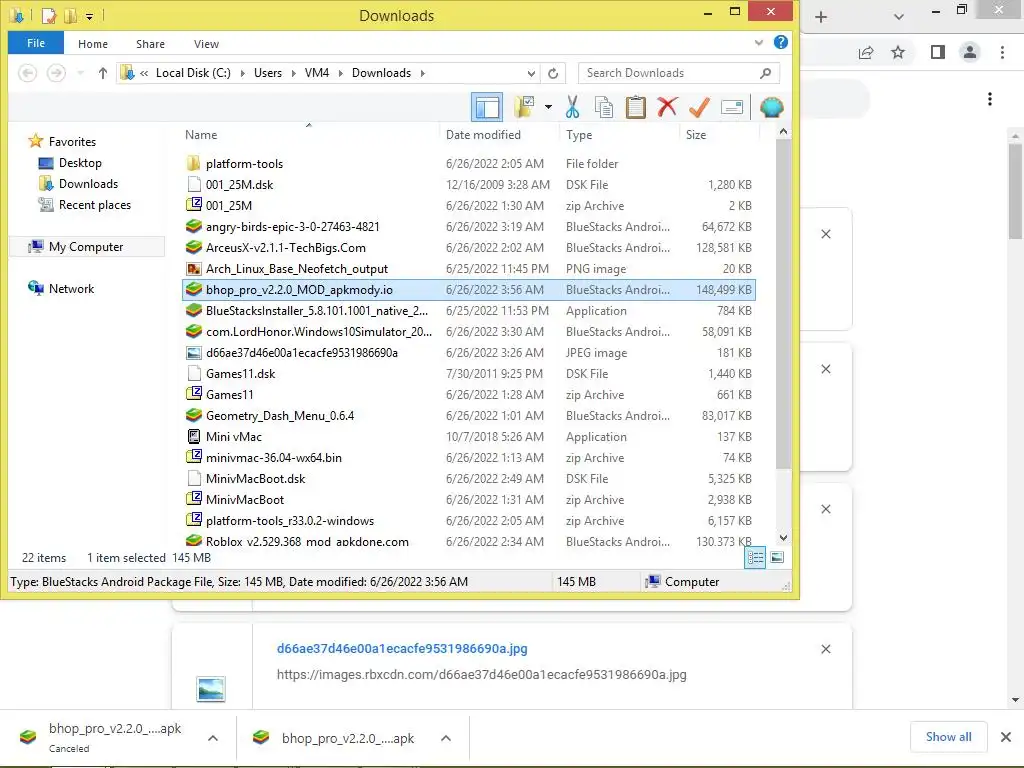The width and height of the screenshot is (1024, 768).
Task: Click Show all in Chrome download bar
Action: (x=948, y=737)
